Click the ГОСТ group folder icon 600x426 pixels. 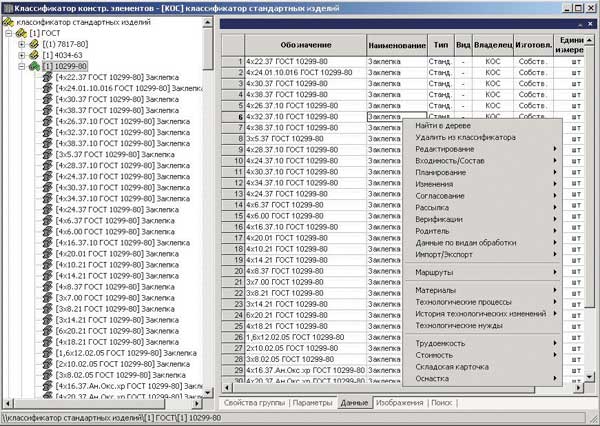coord(21,34)
